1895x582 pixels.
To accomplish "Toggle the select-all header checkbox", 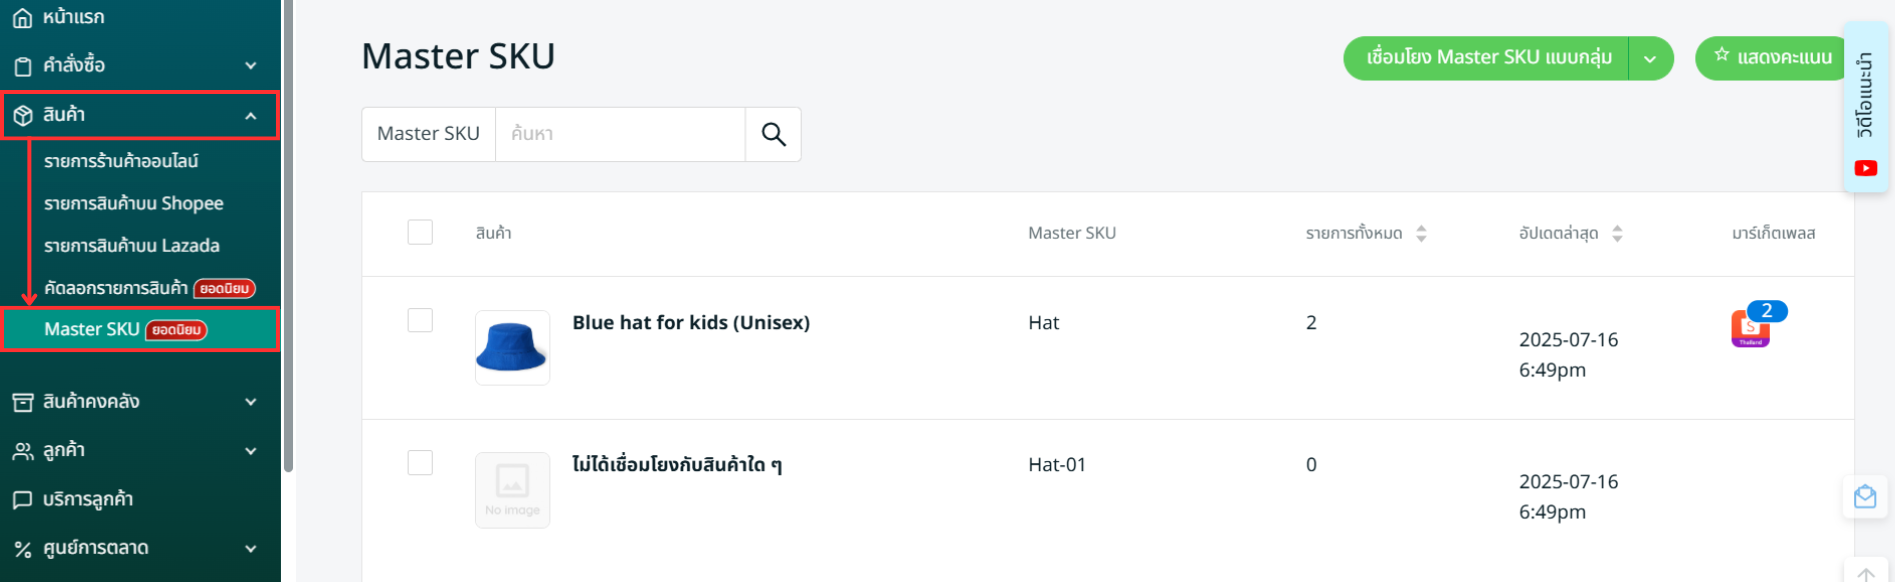I will click(420, 232).
